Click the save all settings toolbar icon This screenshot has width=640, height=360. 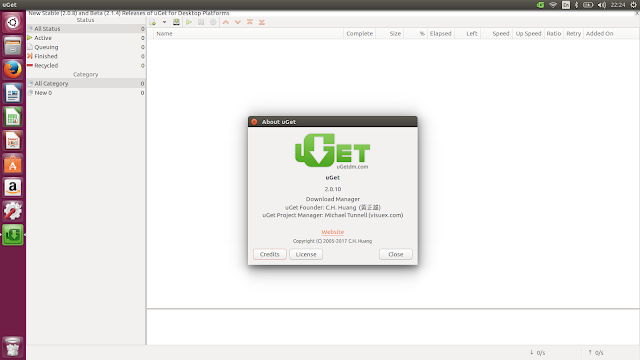coord(176,22)
